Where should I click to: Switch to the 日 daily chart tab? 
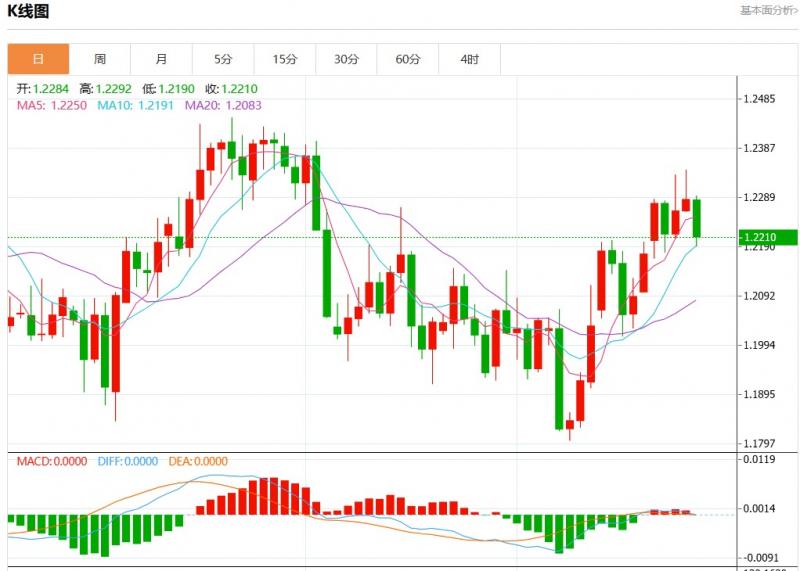pyautogui.click(x=39, y=59)
